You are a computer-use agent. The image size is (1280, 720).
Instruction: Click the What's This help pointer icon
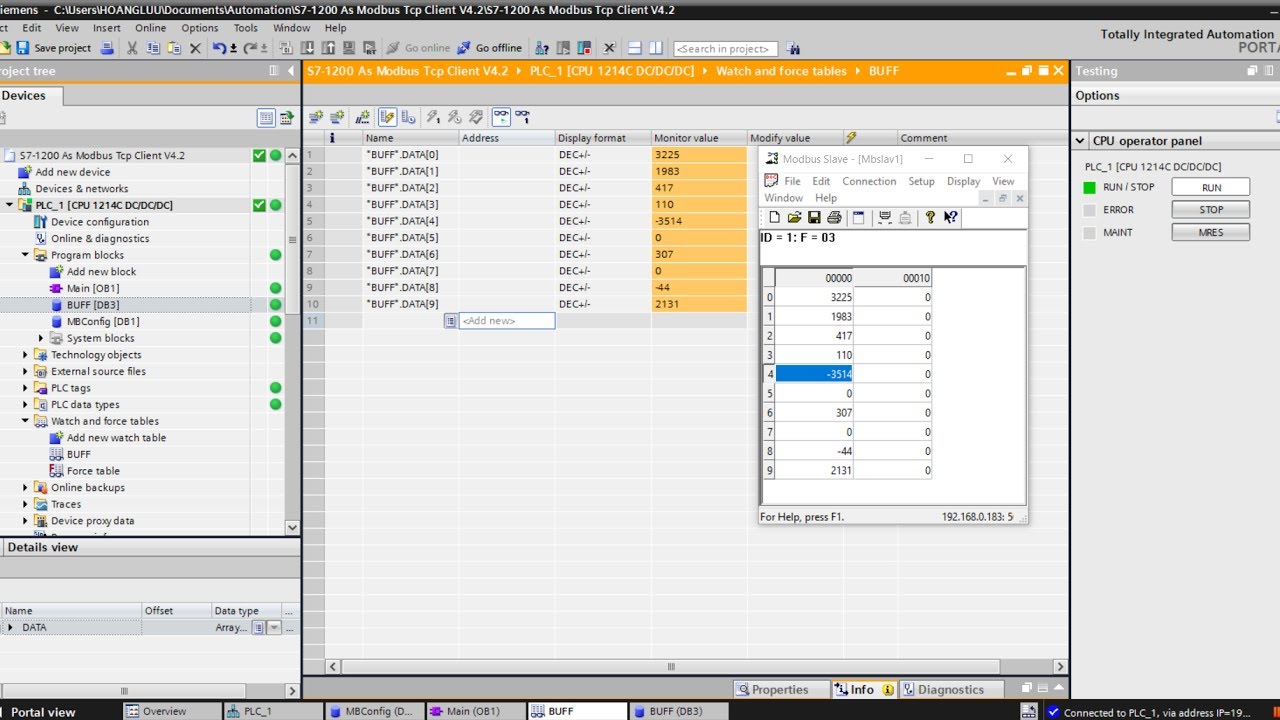click(x=951, y=217)
